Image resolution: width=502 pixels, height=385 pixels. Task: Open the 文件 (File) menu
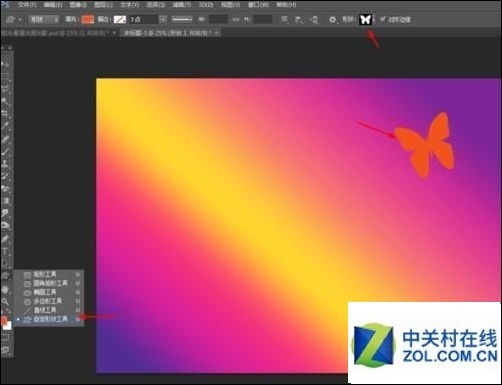click(x=27, y=5)
